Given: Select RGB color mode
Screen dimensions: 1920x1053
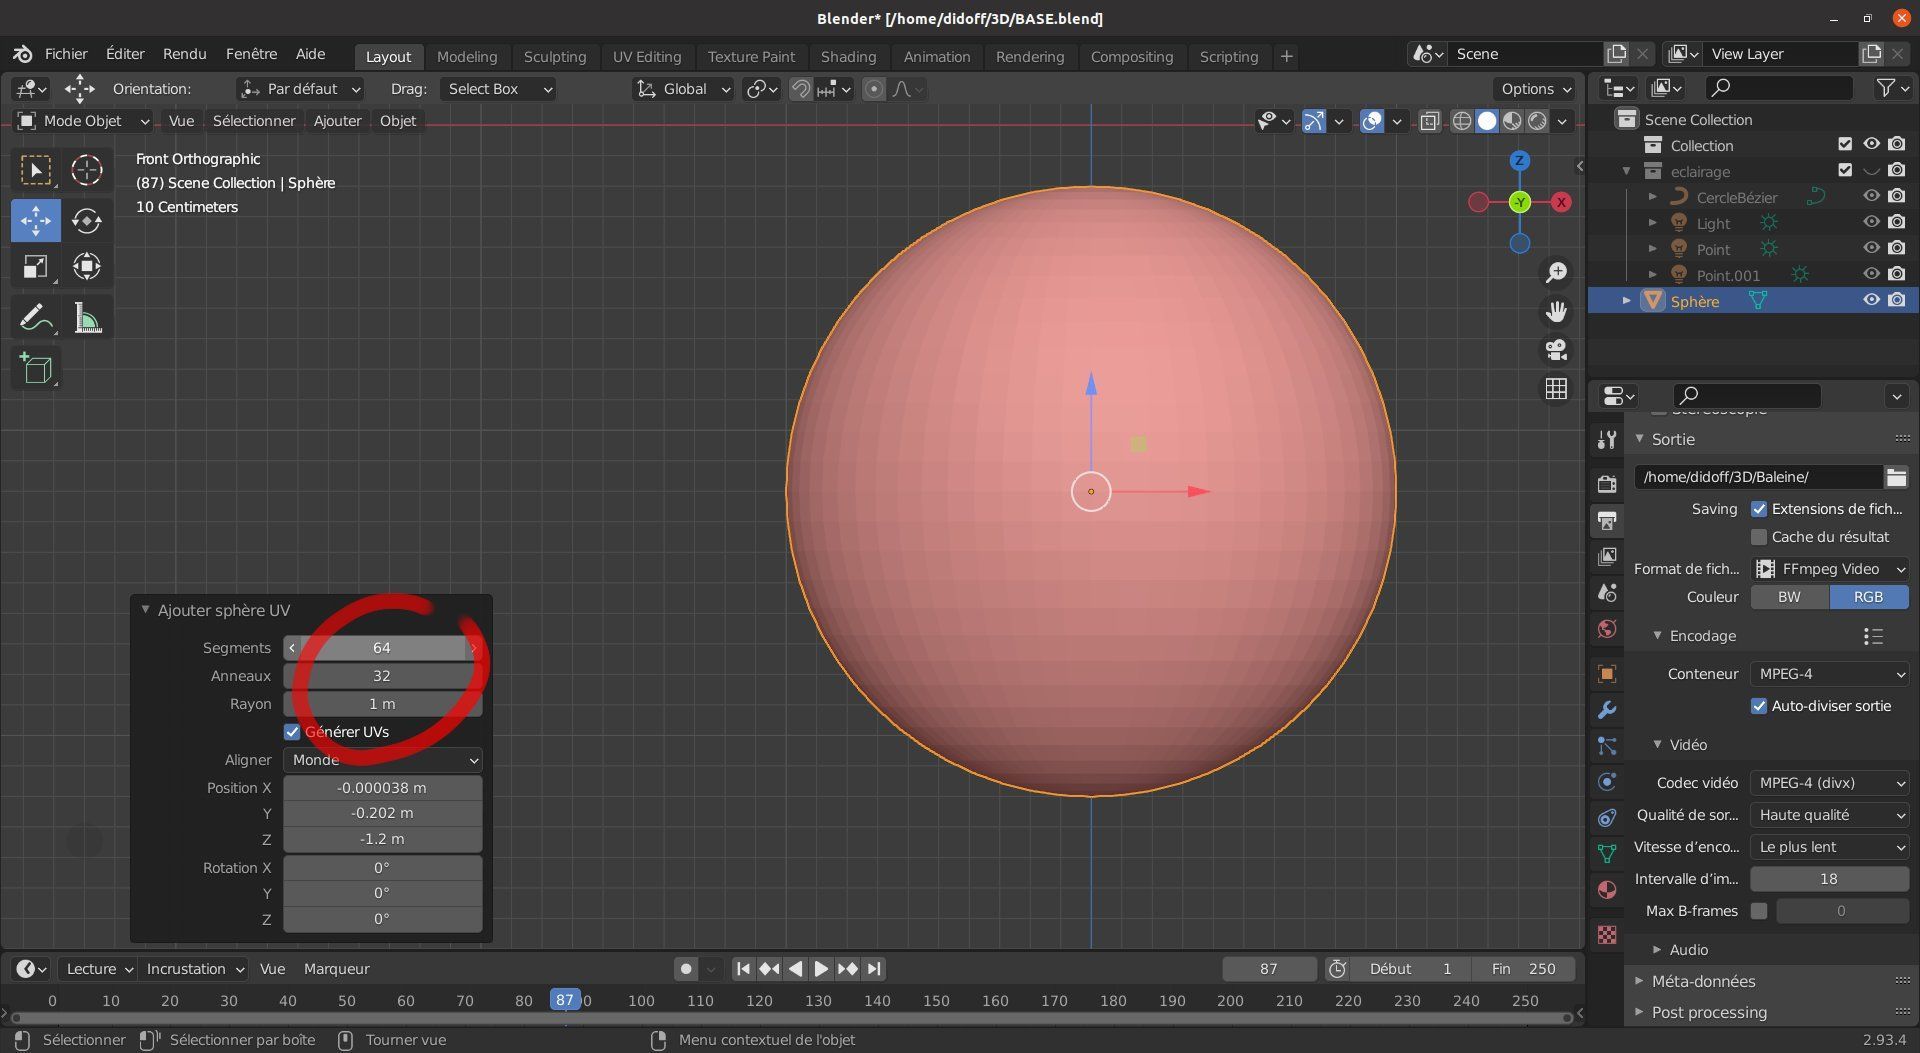Looking at the screenshot, I should [x=1868, y=597].
